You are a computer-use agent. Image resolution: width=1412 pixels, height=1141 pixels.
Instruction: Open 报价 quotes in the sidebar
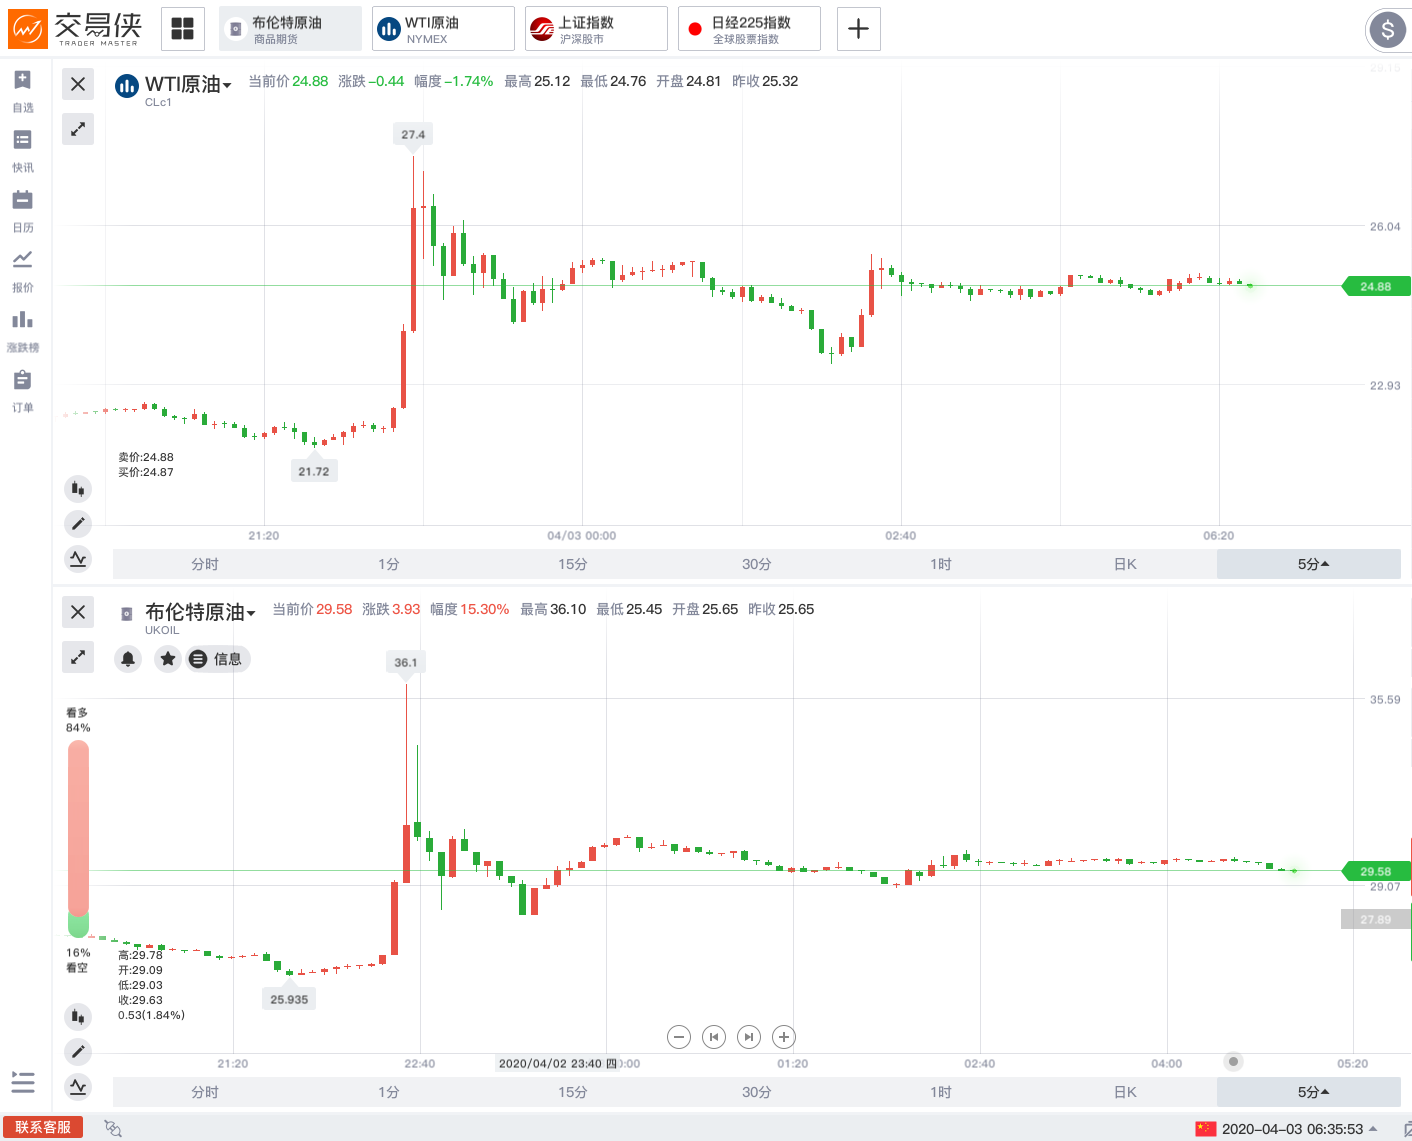23,271
